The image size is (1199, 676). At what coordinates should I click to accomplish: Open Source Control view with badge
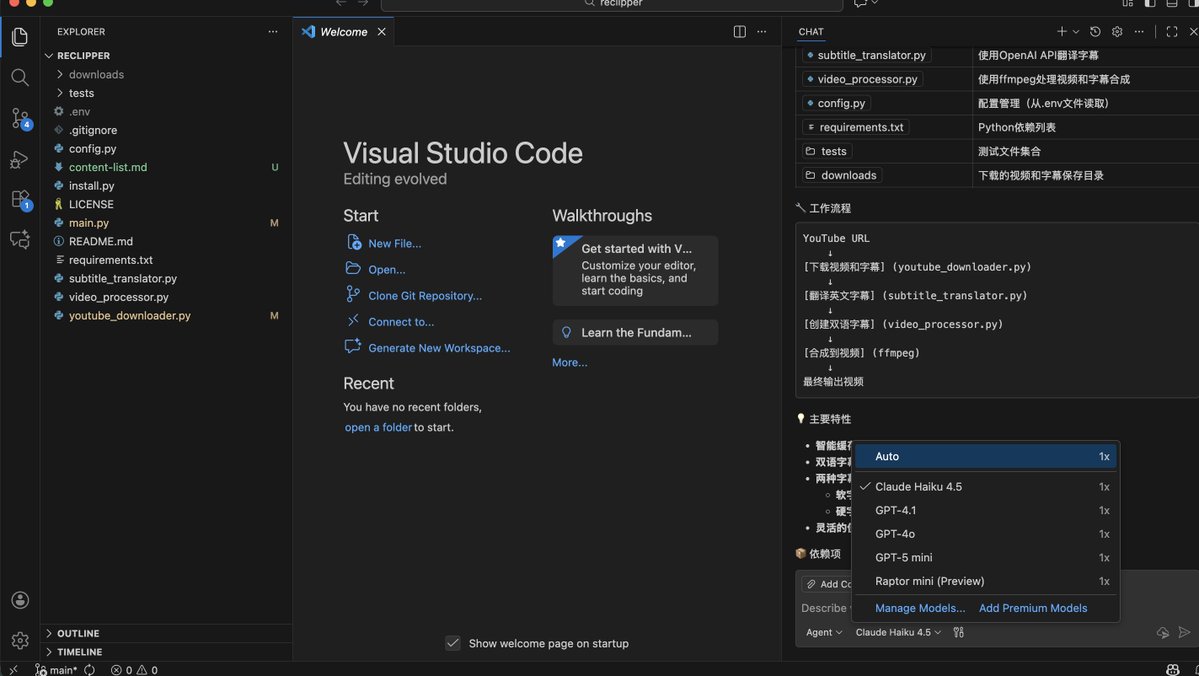tap(20, 119)
